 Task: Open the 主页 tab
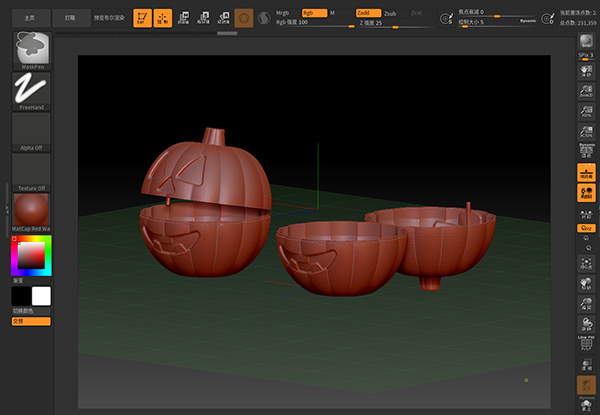tap(29, 17)
